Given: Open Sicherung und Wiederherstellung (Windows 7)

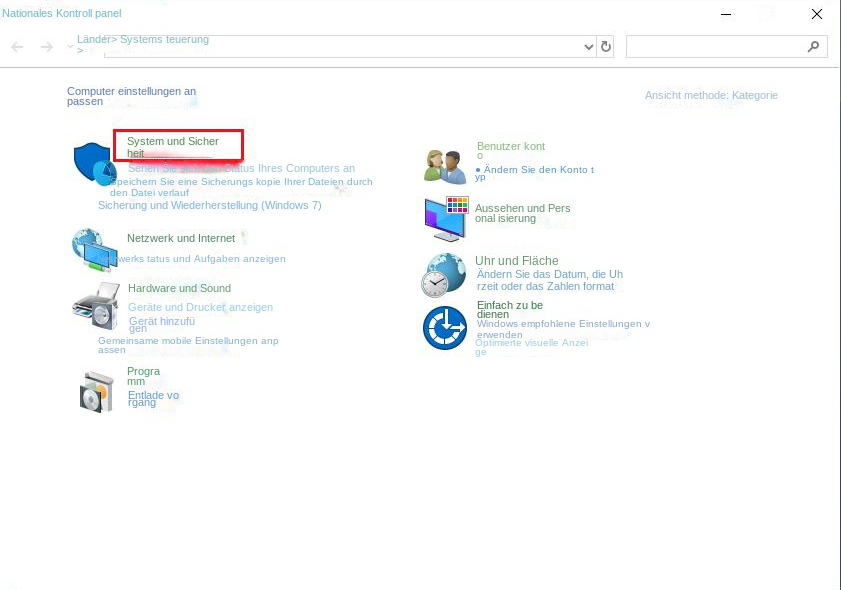Looking at the screenshot, I should [x=209, y=205].
